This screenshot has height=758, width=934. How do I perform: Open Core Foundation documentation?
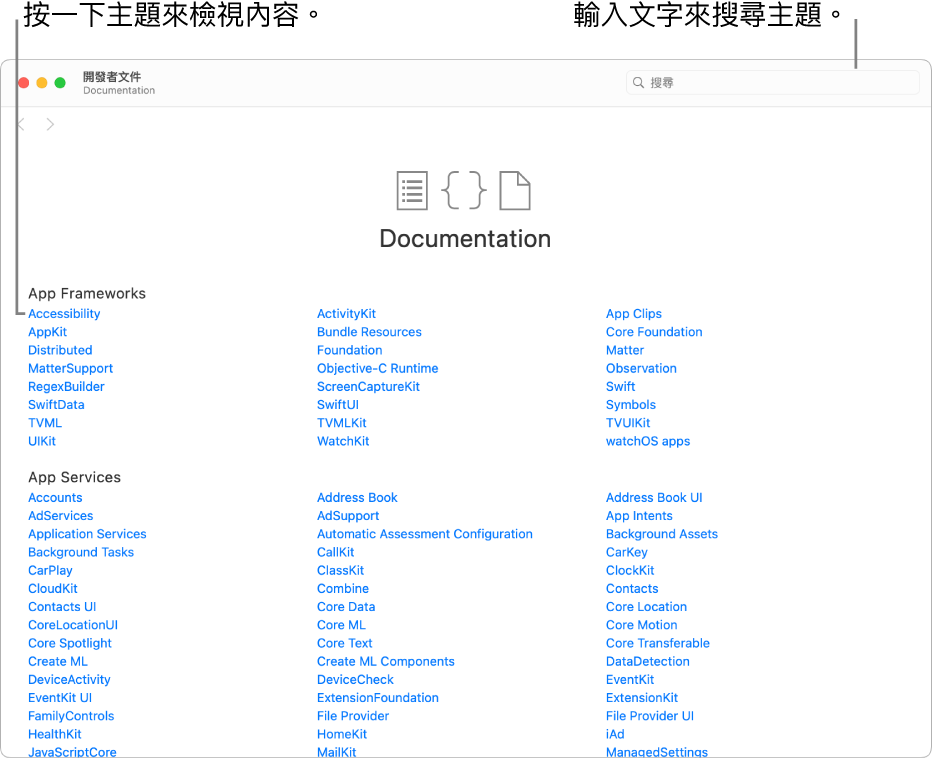pyautogui.click(x=654, y=332)
